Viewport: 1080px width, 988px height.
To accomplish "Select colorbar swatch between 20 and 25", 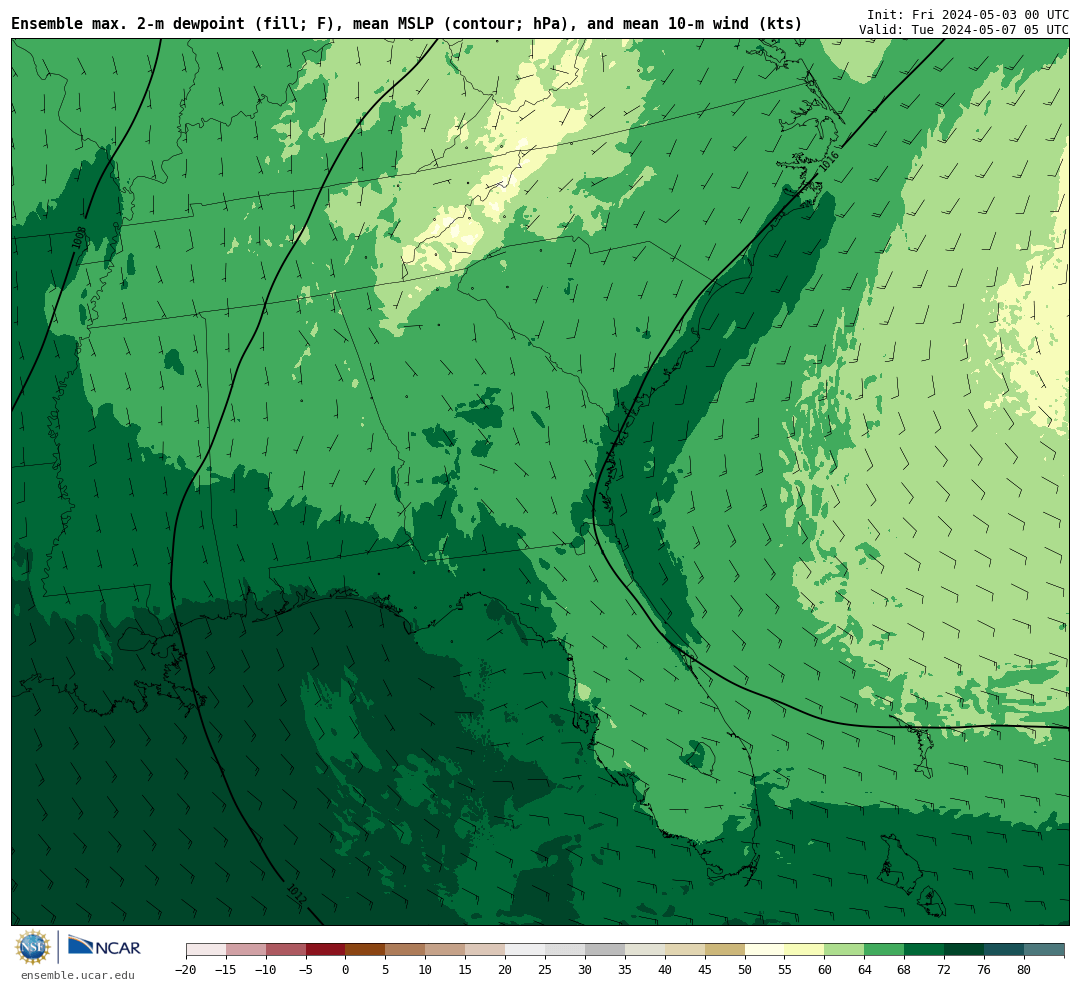I will click(526, 950).
